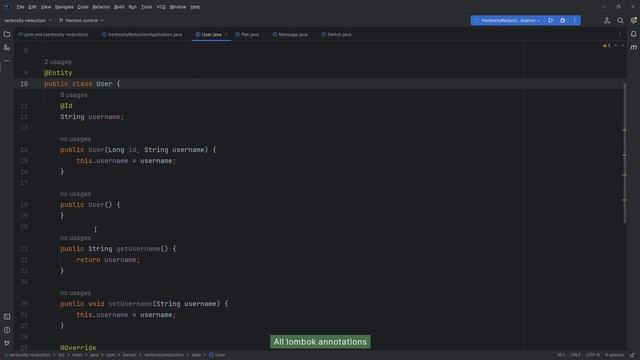Click the IntelliJ app logo icon
The height and width of the screenshot is (360, 640).
point(7,7)
